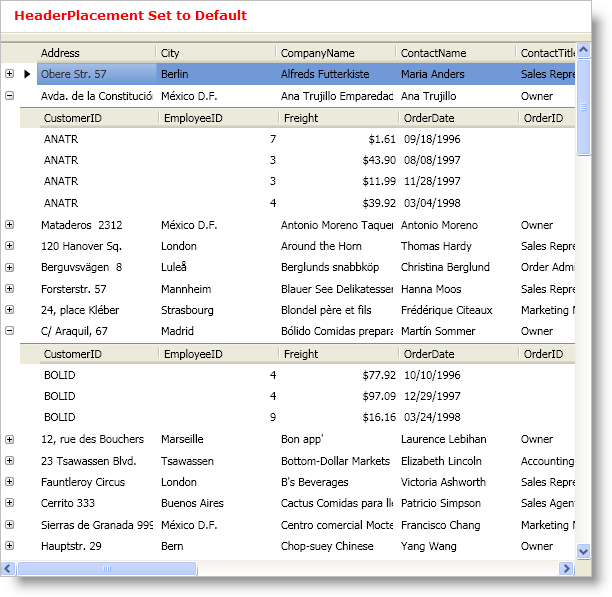Select the Around the Horn cell
612x597 pixels.
tap(336, 246)
